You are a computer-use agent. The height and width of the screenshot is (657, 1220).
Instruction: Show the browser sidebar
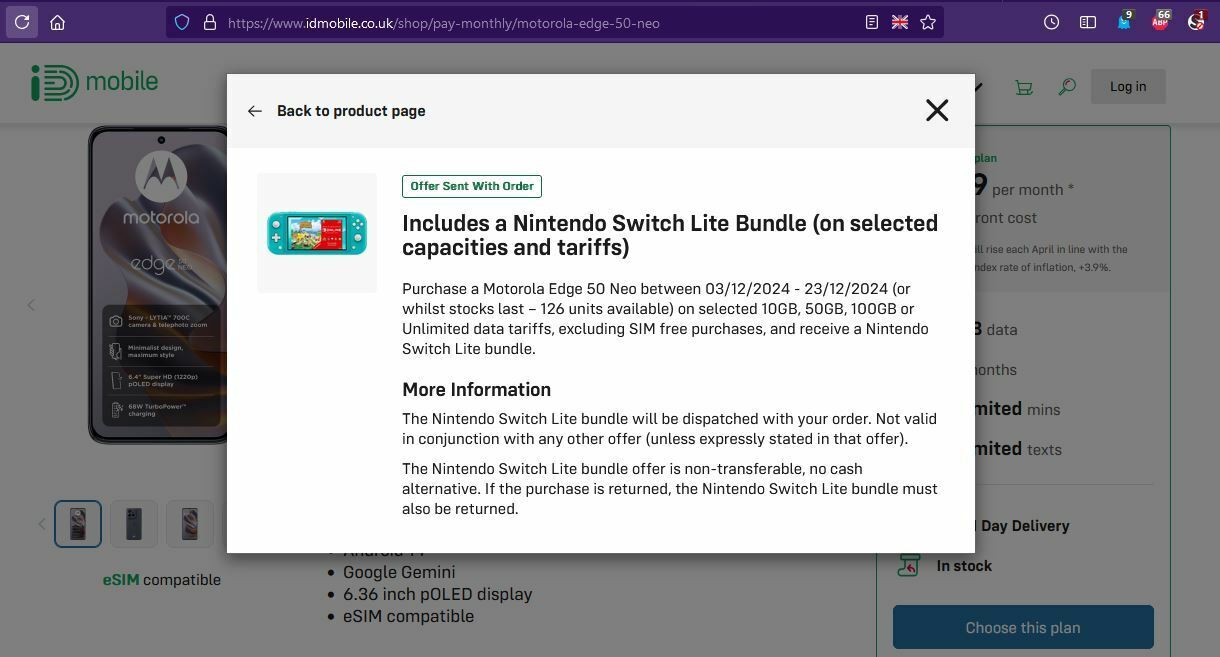[1088, 22]
